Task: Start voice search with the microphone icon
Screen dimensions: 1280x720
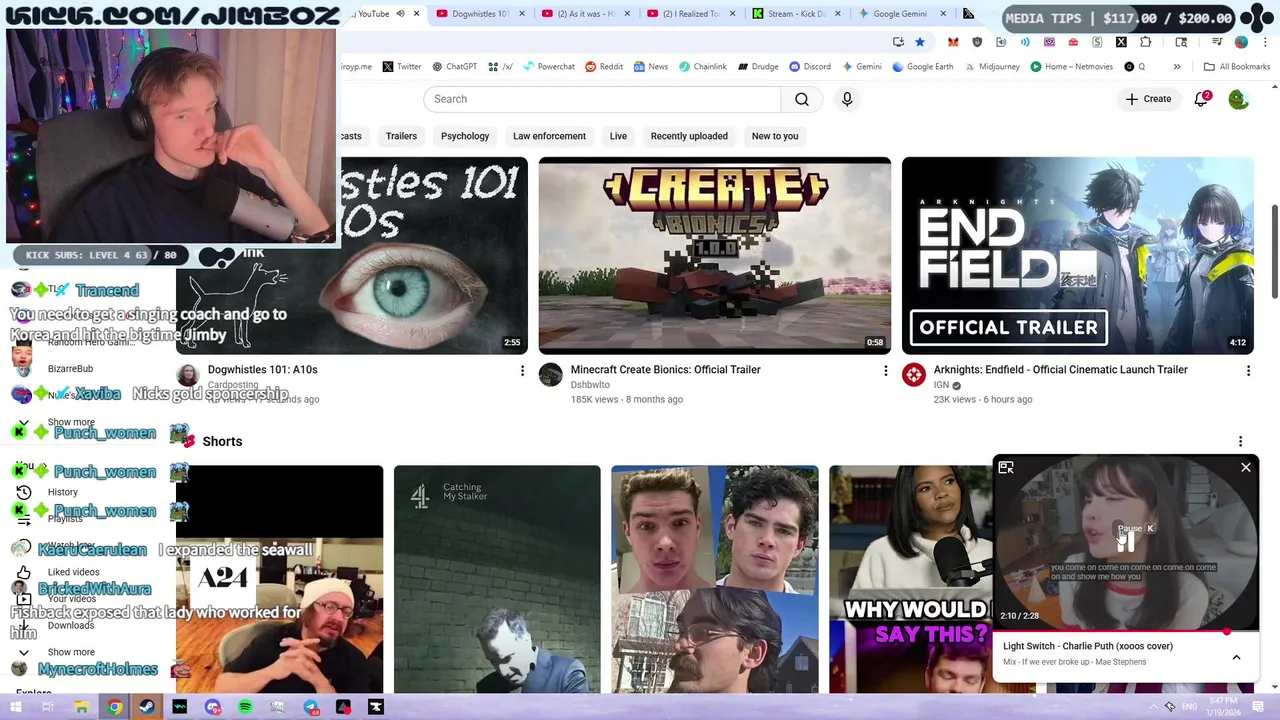Action: (847, 99)
